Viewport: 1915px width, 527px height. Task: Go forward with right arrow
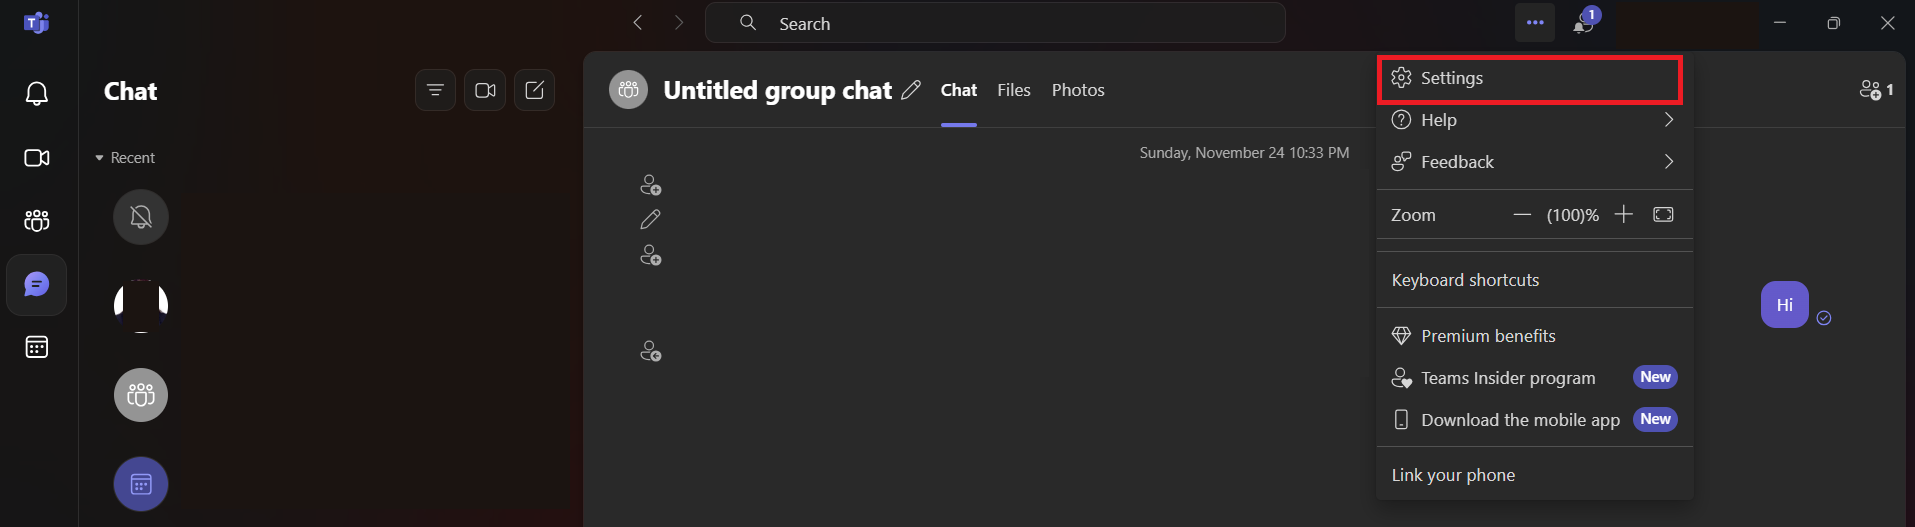point(679,23)
